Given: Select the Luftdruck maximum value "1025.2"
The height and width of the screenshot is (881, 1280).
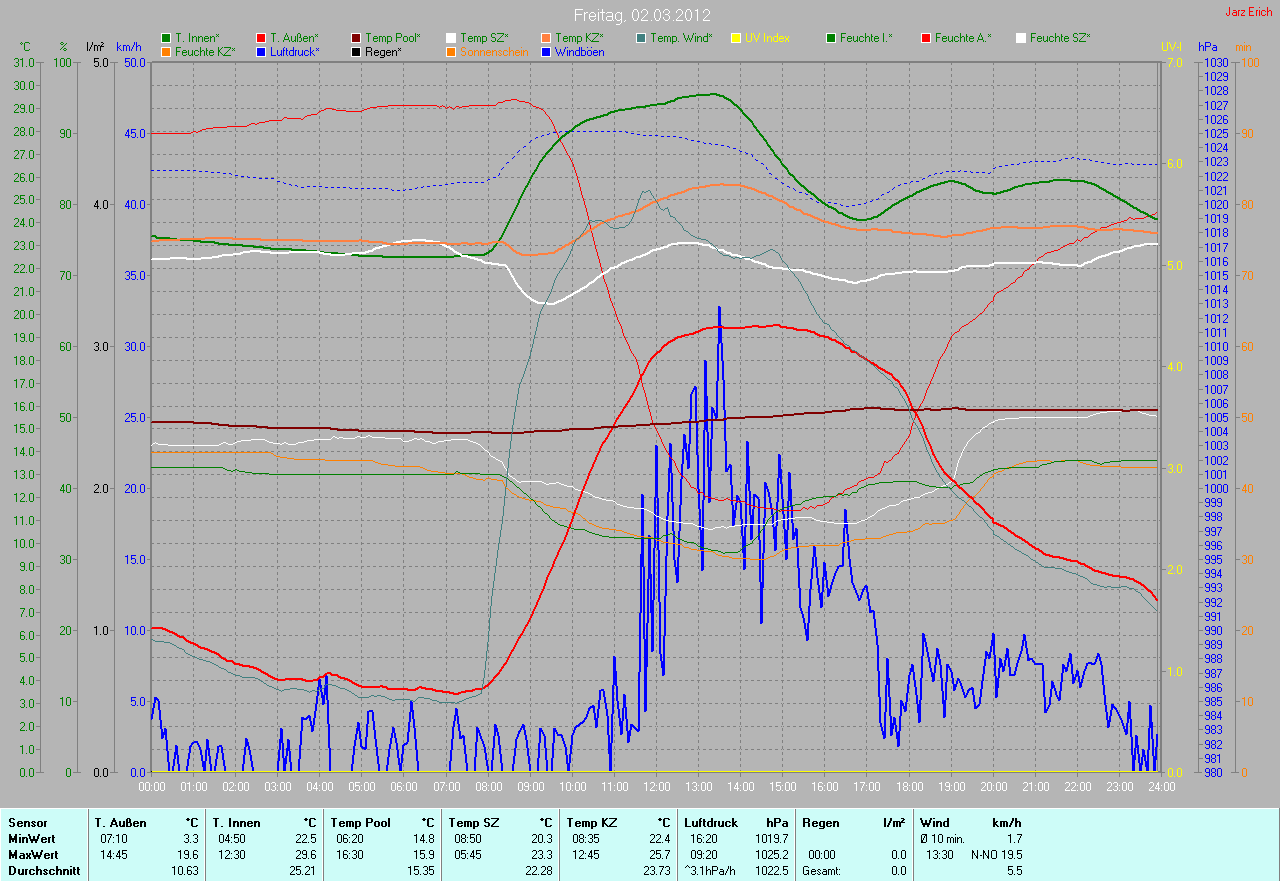Looking at the screenshot, I should tap(772, 855).
